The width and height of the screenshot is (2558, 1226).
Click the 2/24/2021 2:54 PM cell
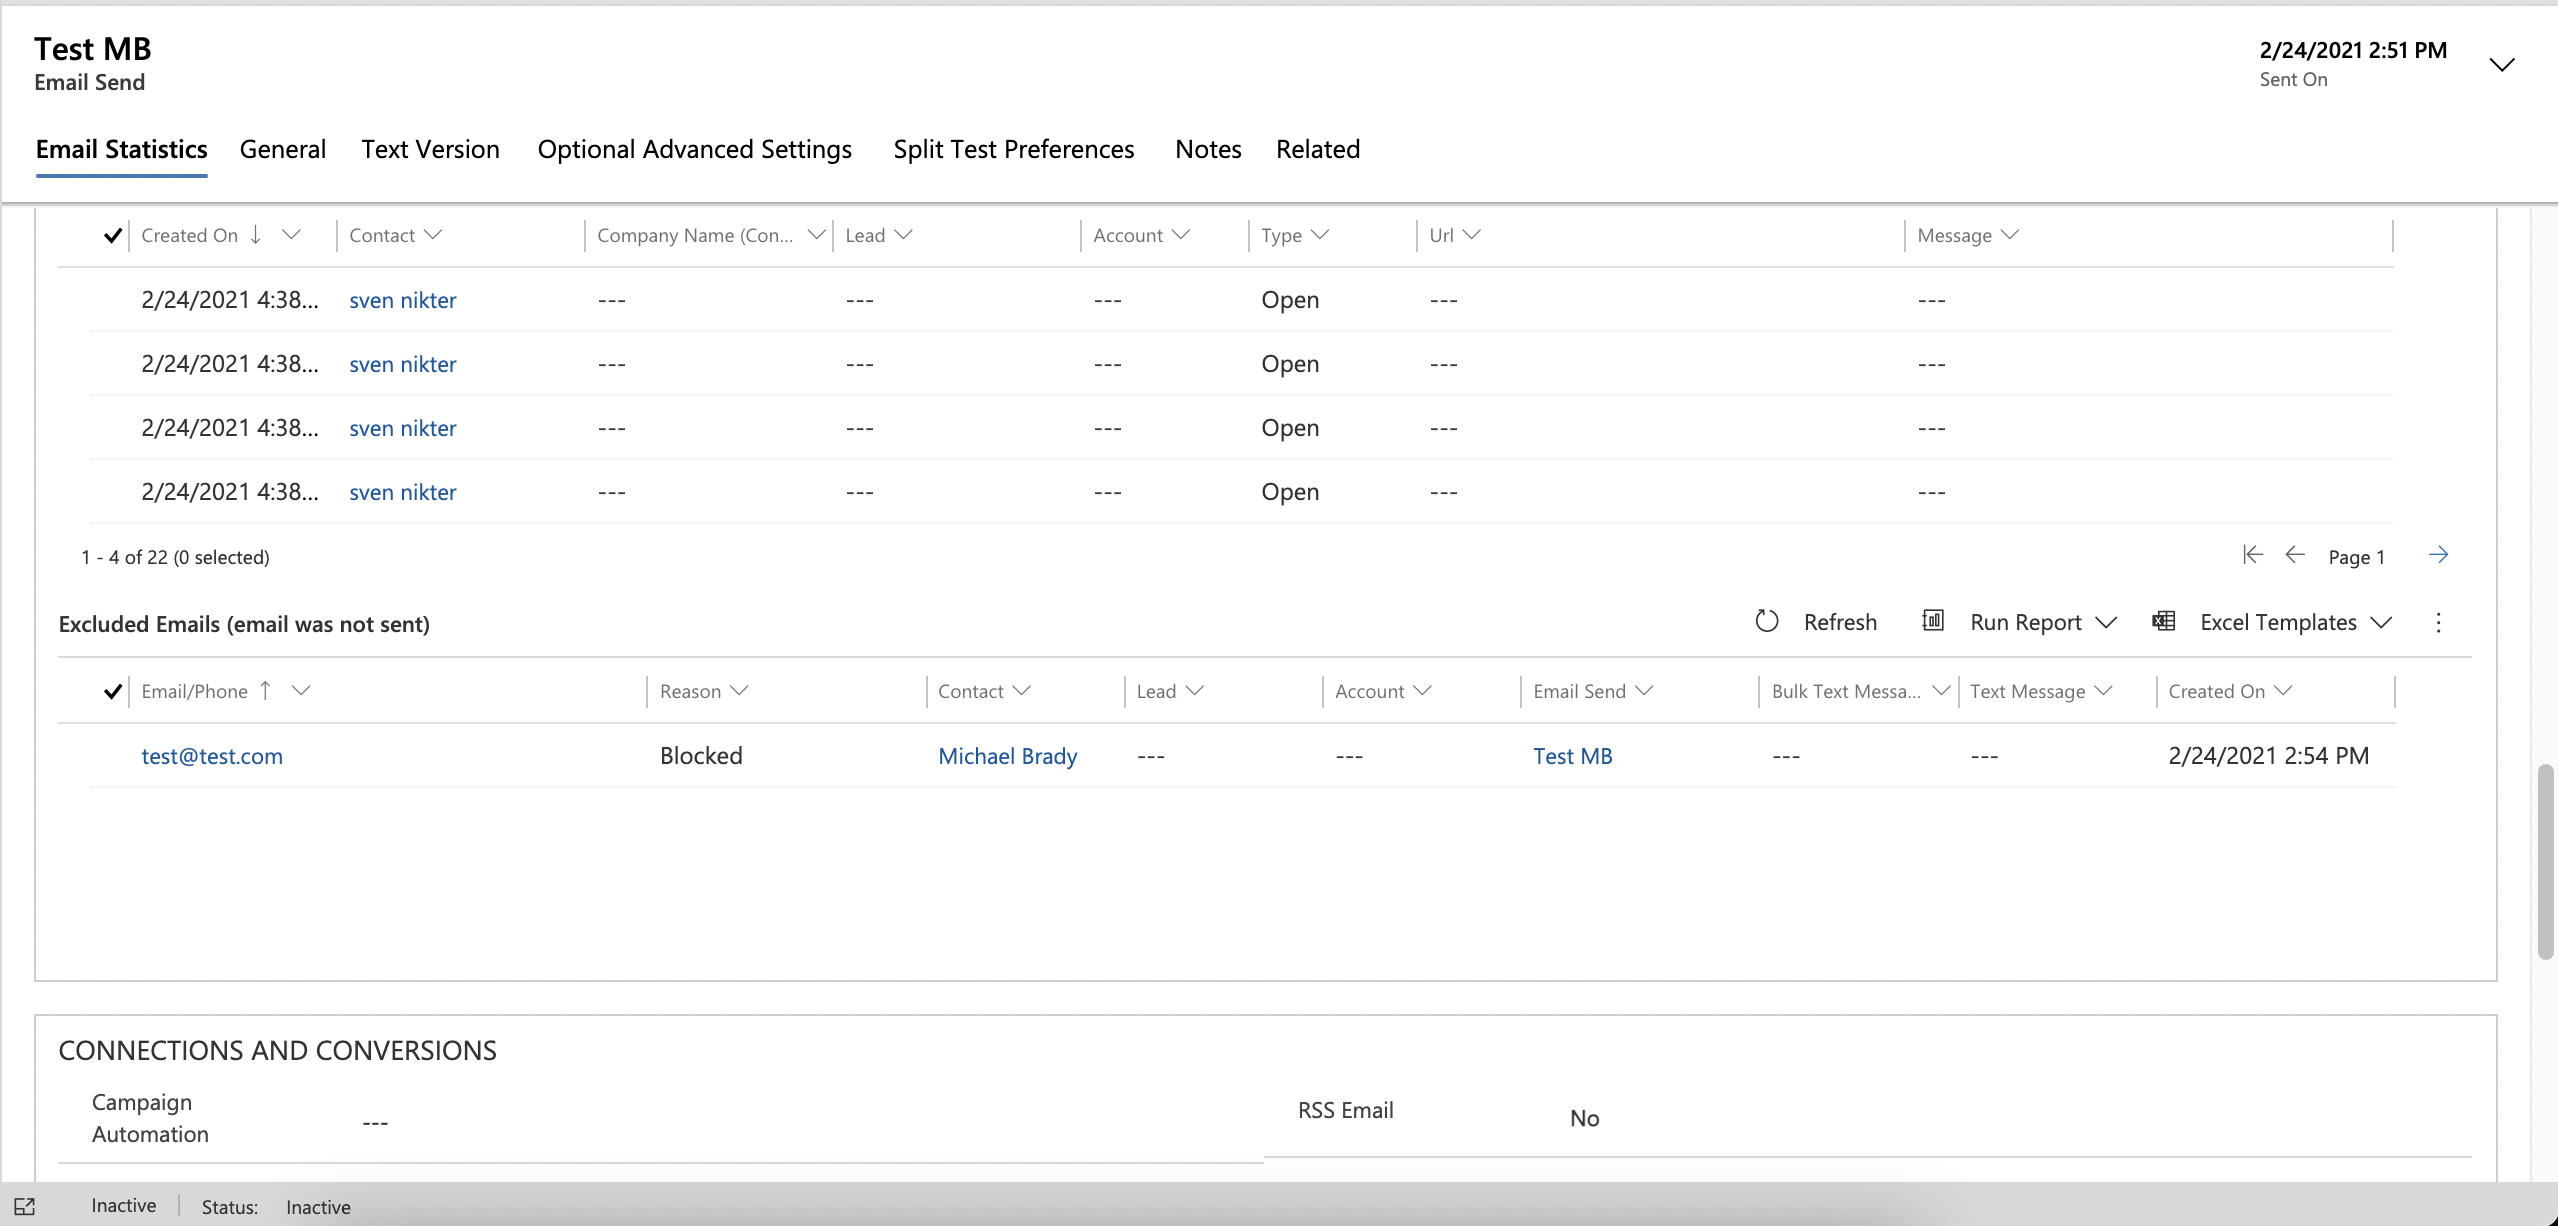(2269, 756)
